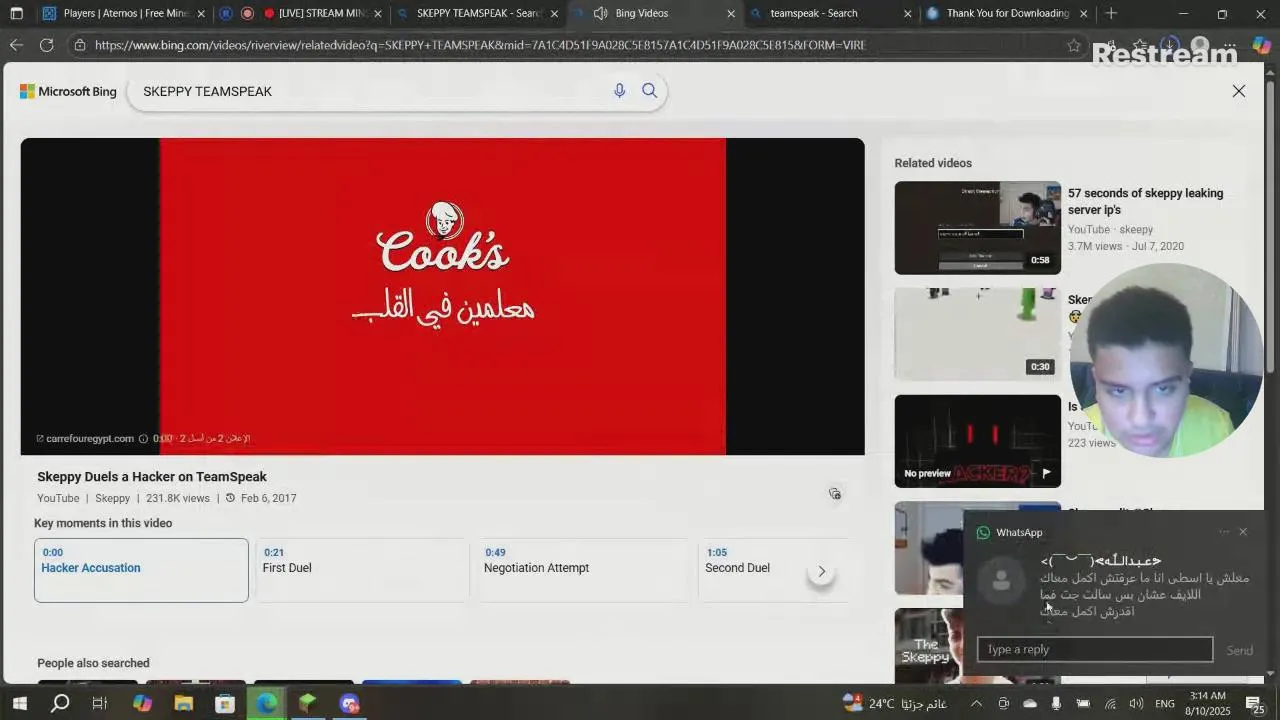Close the Bing Videos tab
Image resolution: width=1280 pixels, height=720 pixels.
pos(731,14)
